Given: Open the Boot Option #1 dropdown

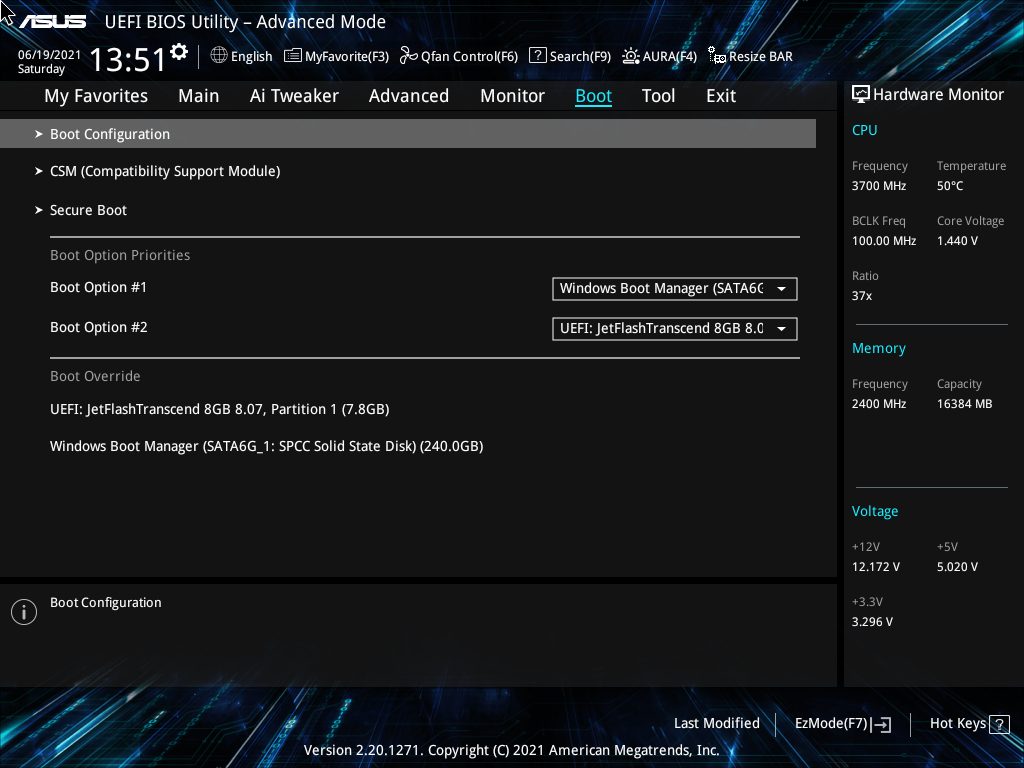Looking at the screenshot, I should pyautogui.click(x=674, y=289).
